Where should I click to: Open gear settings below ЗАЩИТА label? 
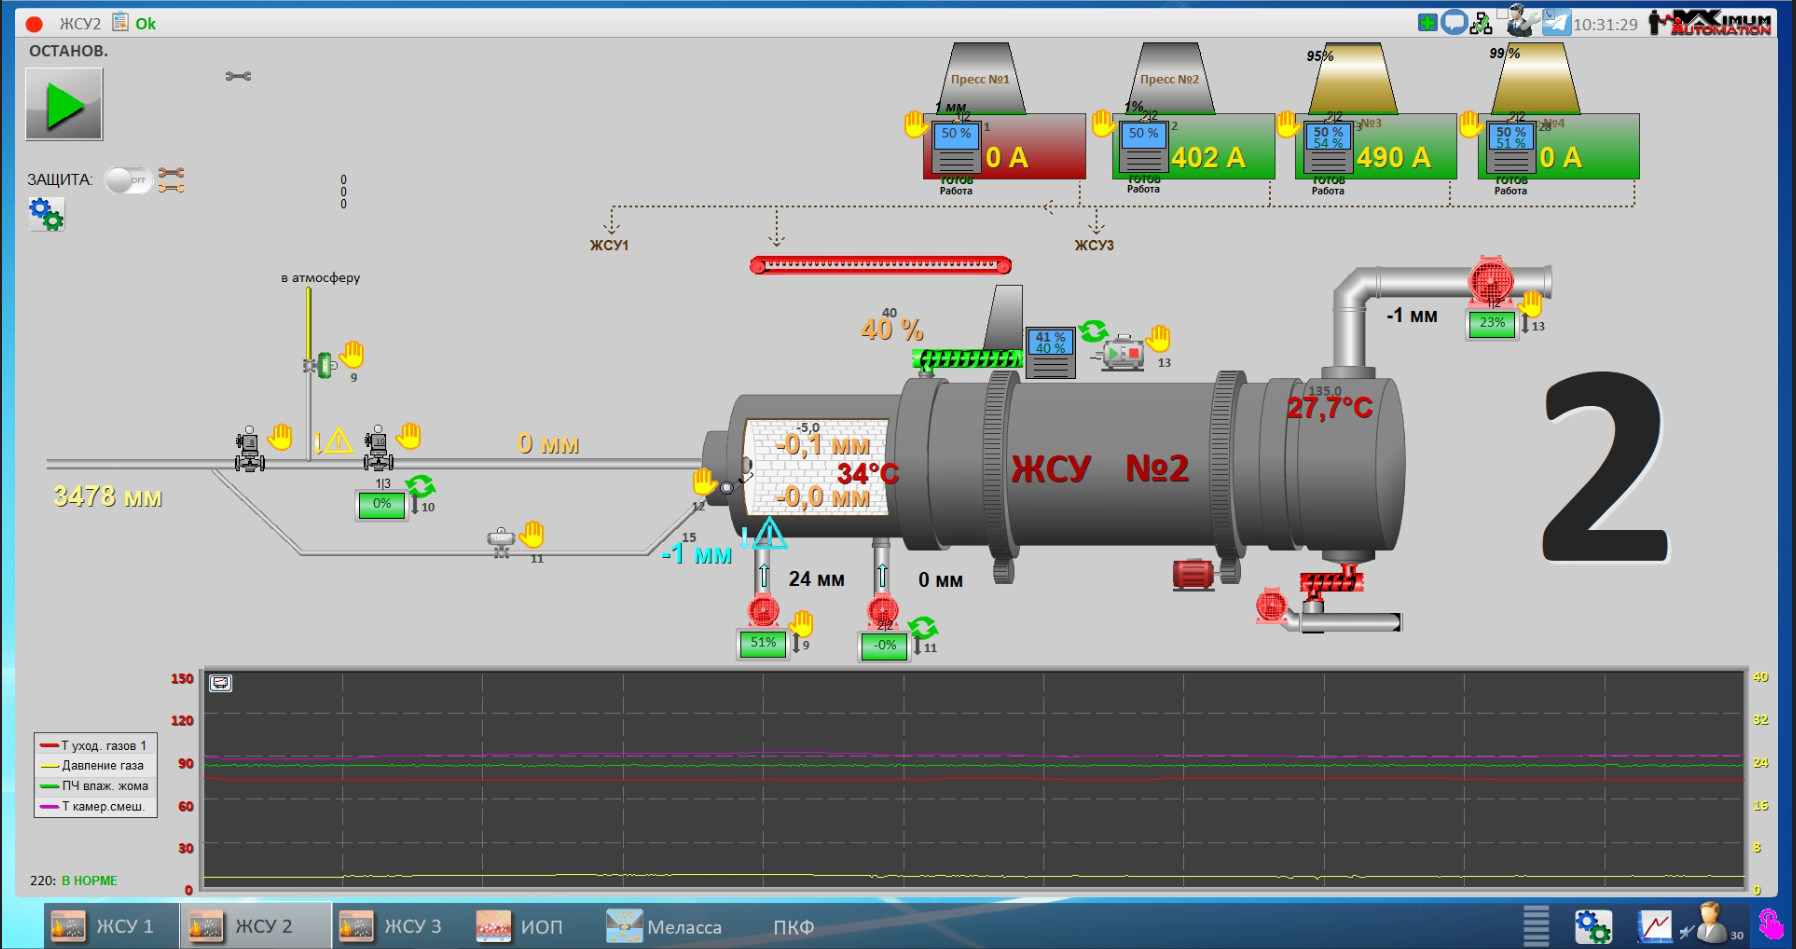pos(46,213)
